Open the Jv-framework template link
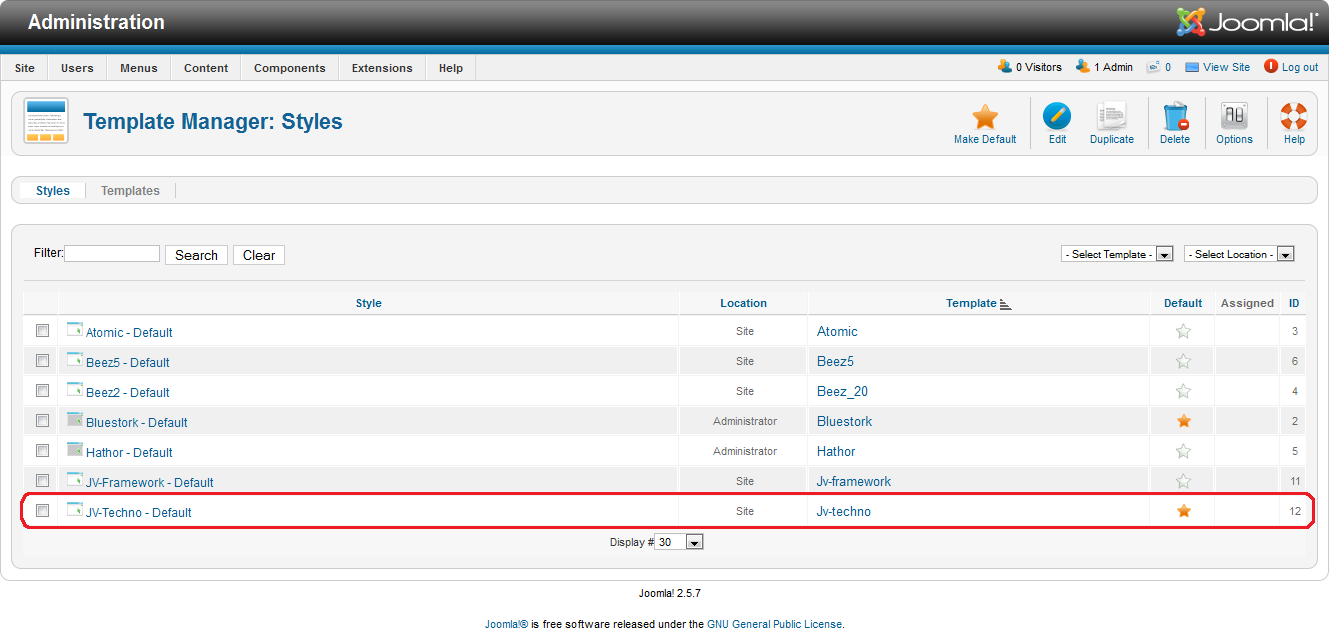 (854, 481)
